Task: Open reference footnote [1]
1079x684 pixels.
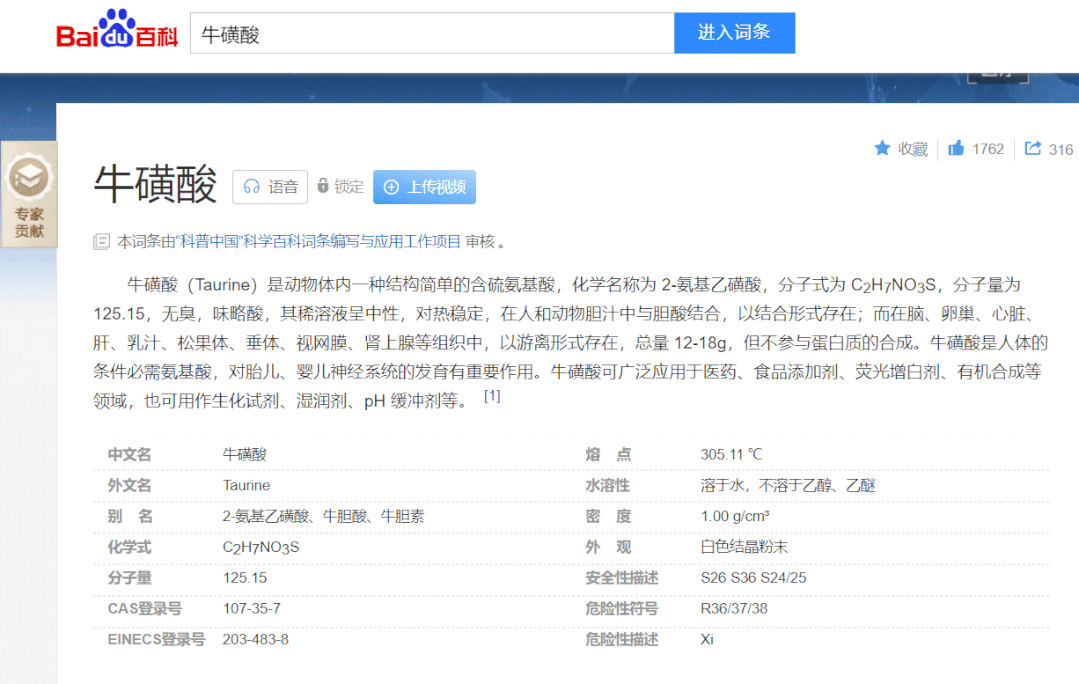Action: (x=492, y=396)
